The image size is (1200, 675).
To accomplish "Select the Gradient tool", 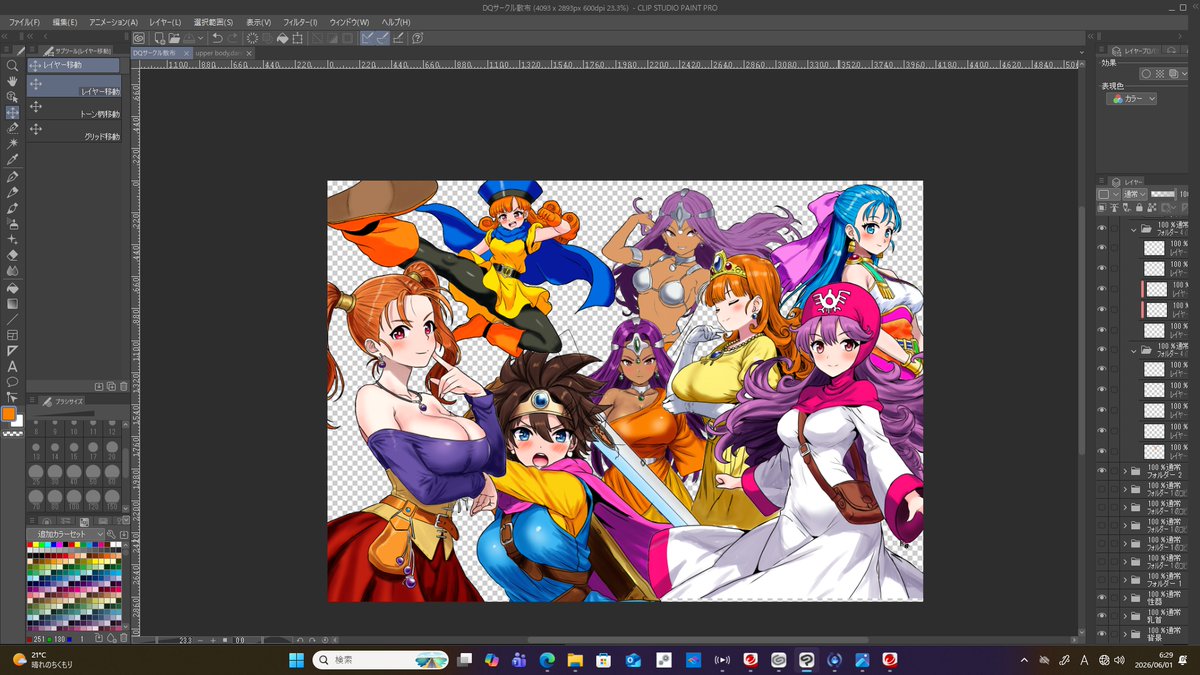I will click(12, 303).
